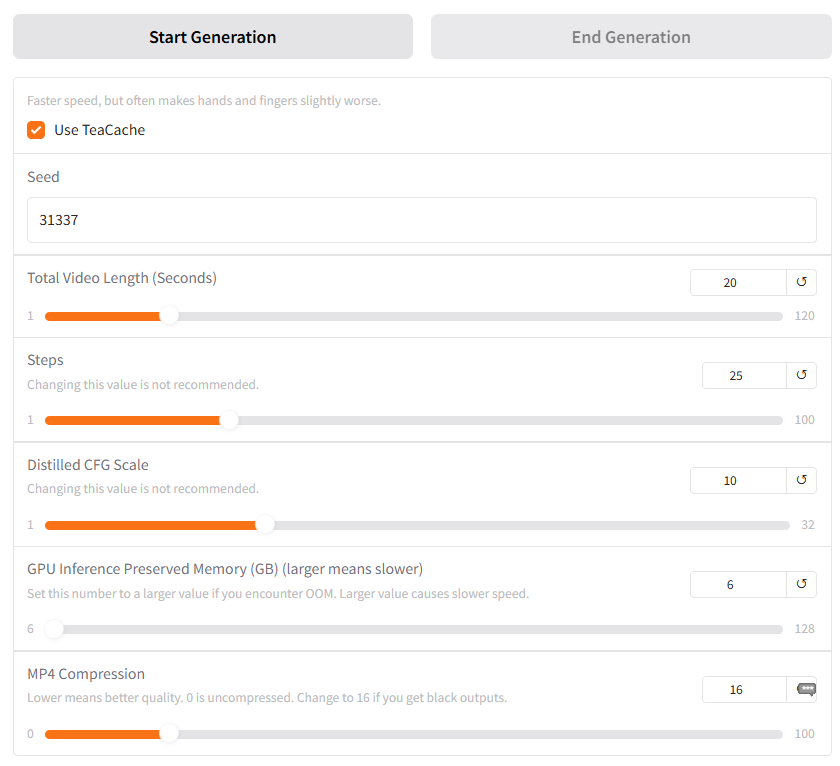Screen dimensions: 840x766
Task: Click Start Generation button
Action: (x=213, y=36)
